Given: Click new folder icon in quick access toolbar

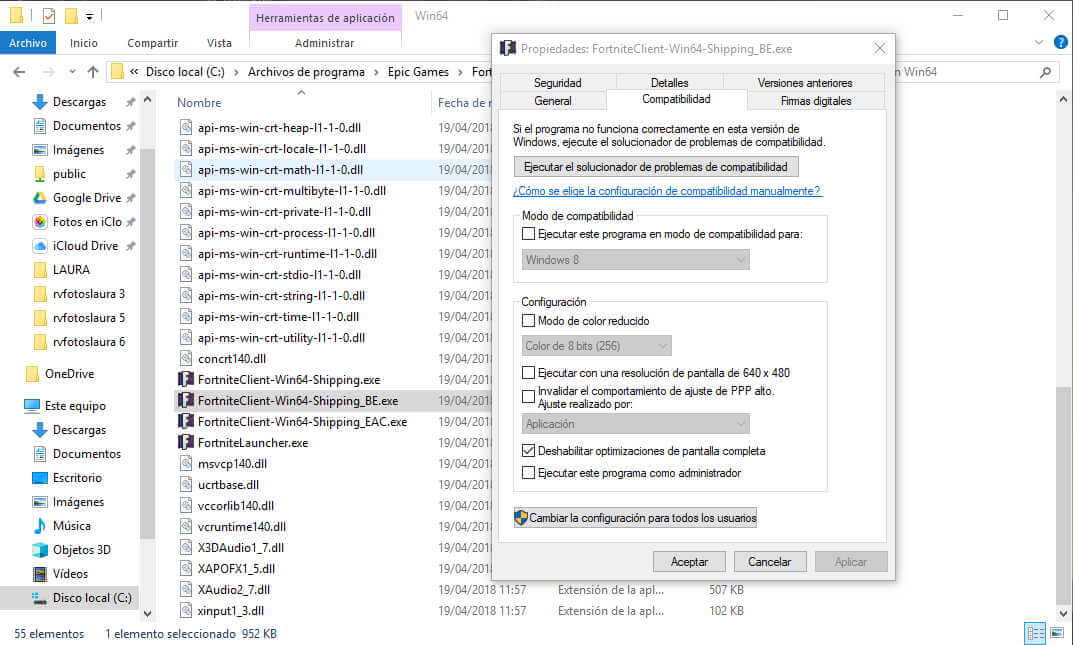Looking at the screenshot, I should tap(70, 15).
